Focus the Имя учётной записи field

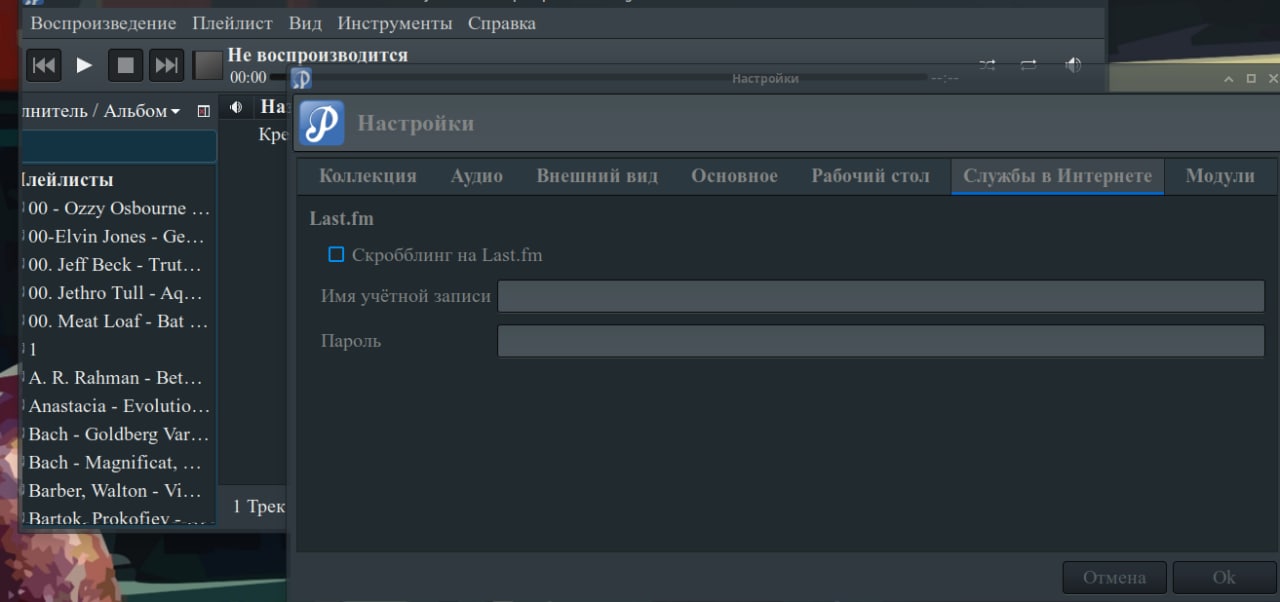click(881, 296)
